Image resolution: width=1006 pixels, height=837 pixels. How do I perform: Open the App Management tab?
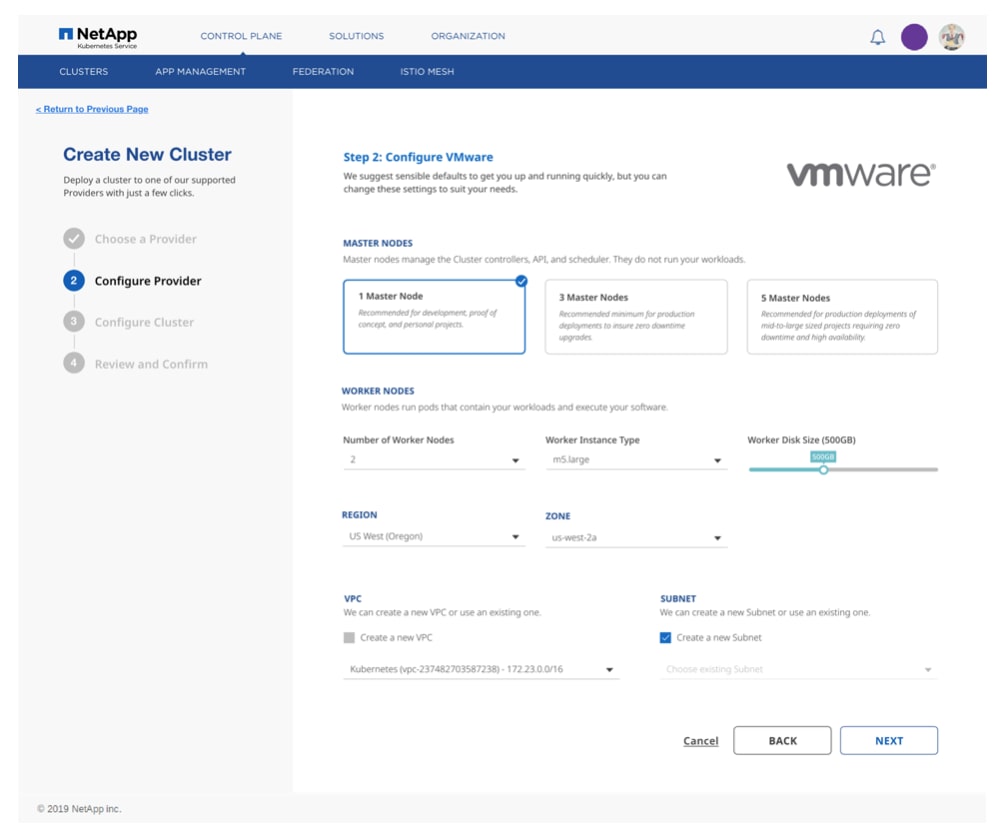coord(200,72)
